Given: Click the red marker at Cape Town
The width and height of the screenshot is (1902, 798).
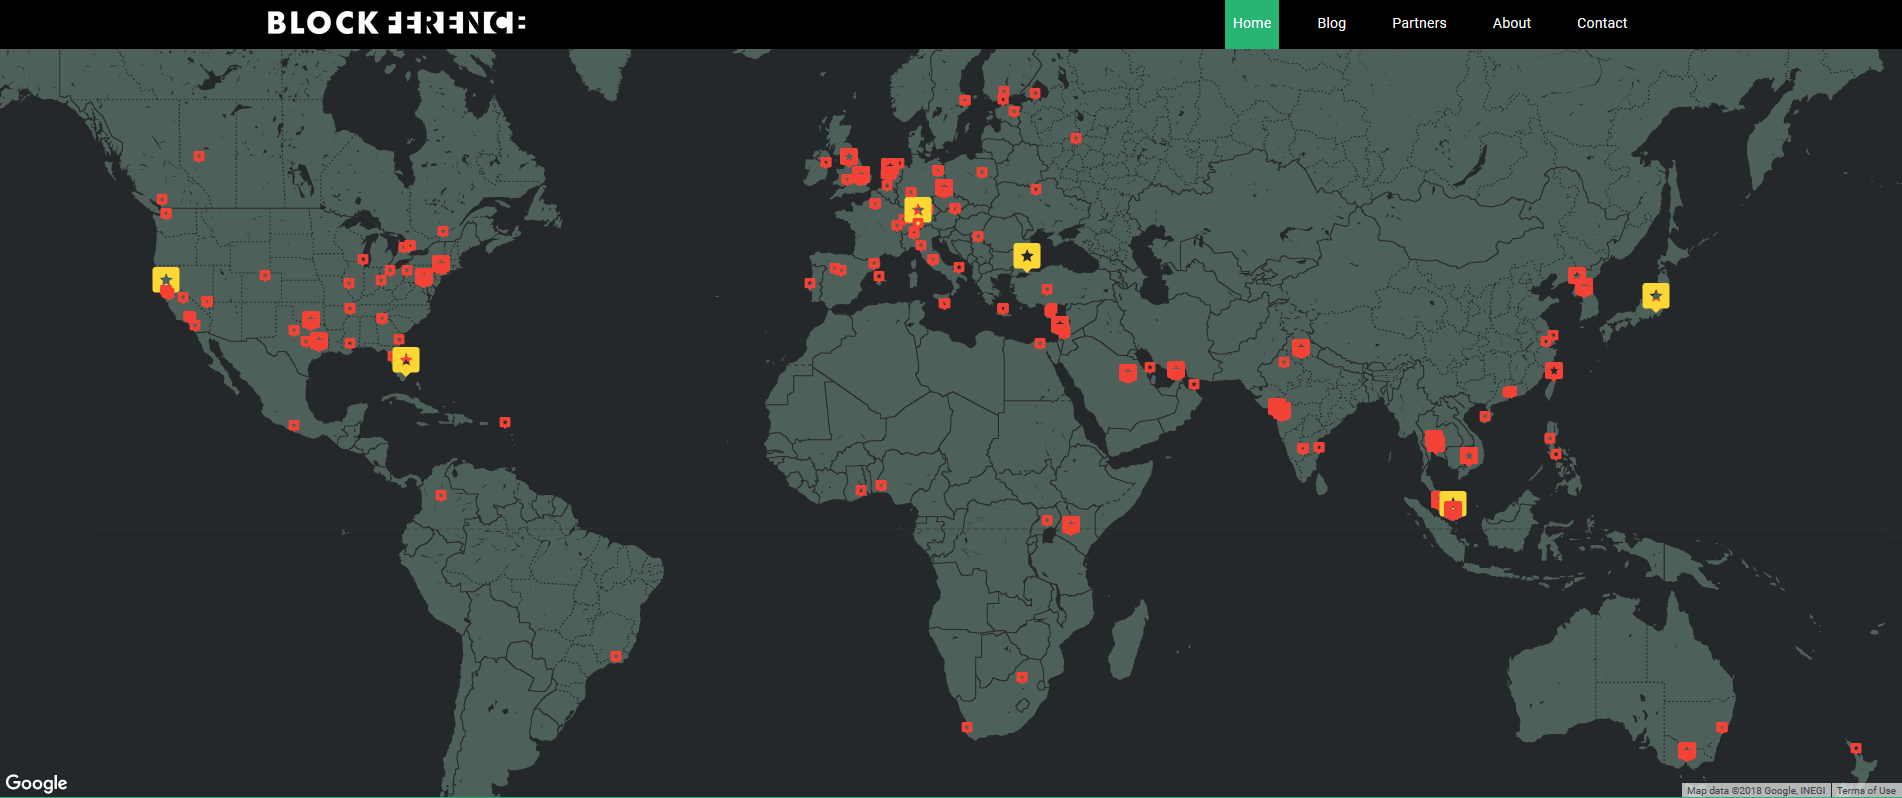Looking at the screenshot, I should (967, 727).
